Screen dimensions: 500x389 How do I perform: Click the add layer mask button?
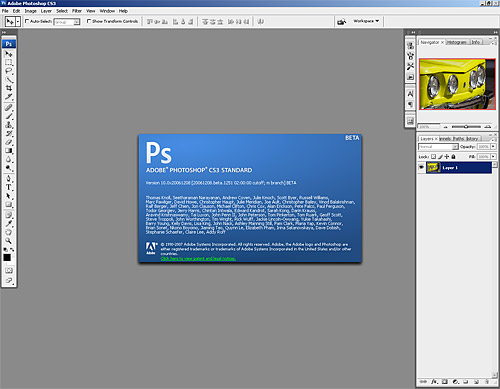(x=444, y=381)
